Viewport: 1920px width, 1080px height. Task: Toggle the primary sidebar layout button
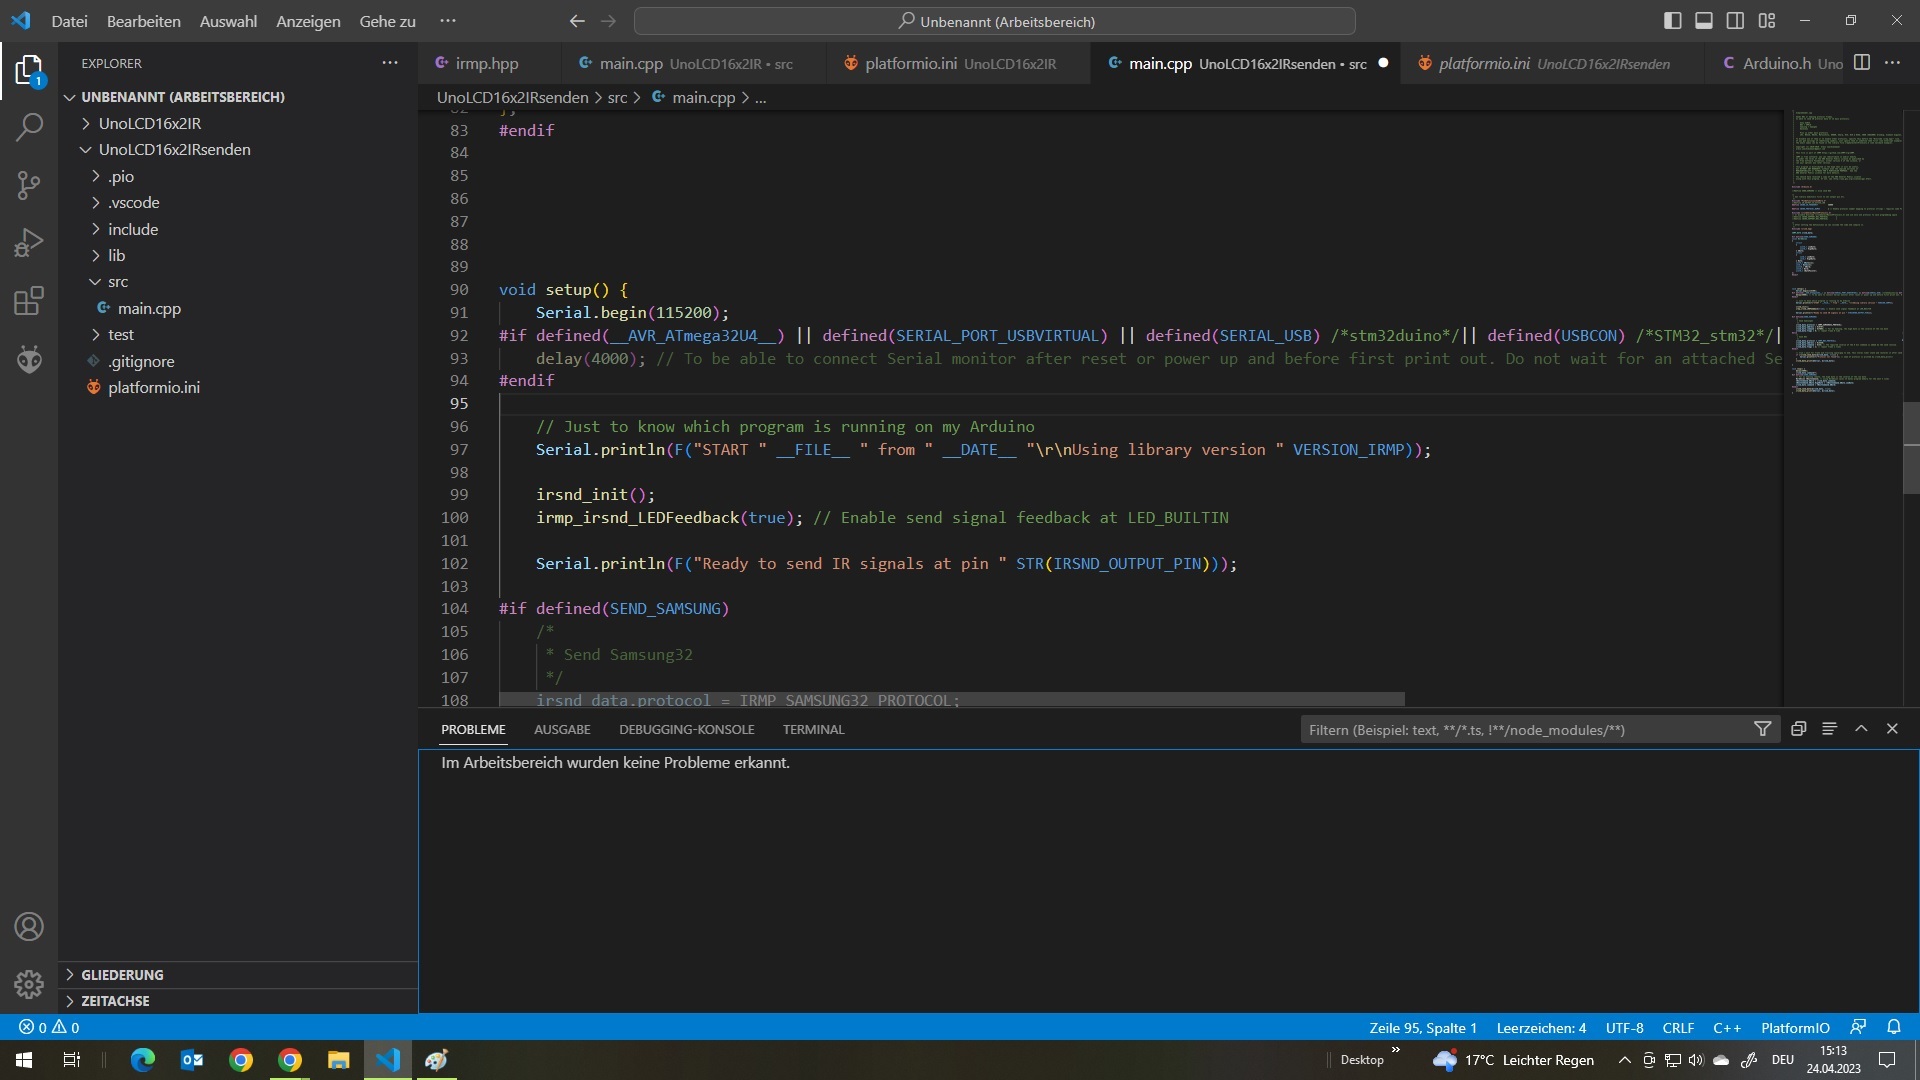[x=1672, y=21]
